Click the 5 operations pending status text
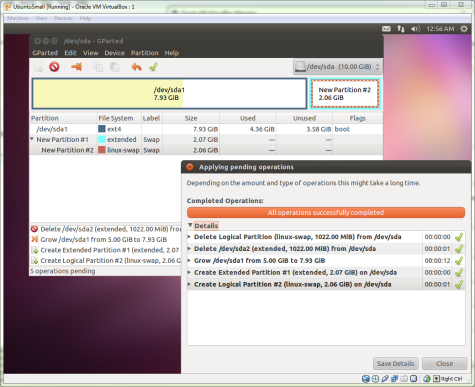Screen dimensions: 475x387 tap(63, 271)
